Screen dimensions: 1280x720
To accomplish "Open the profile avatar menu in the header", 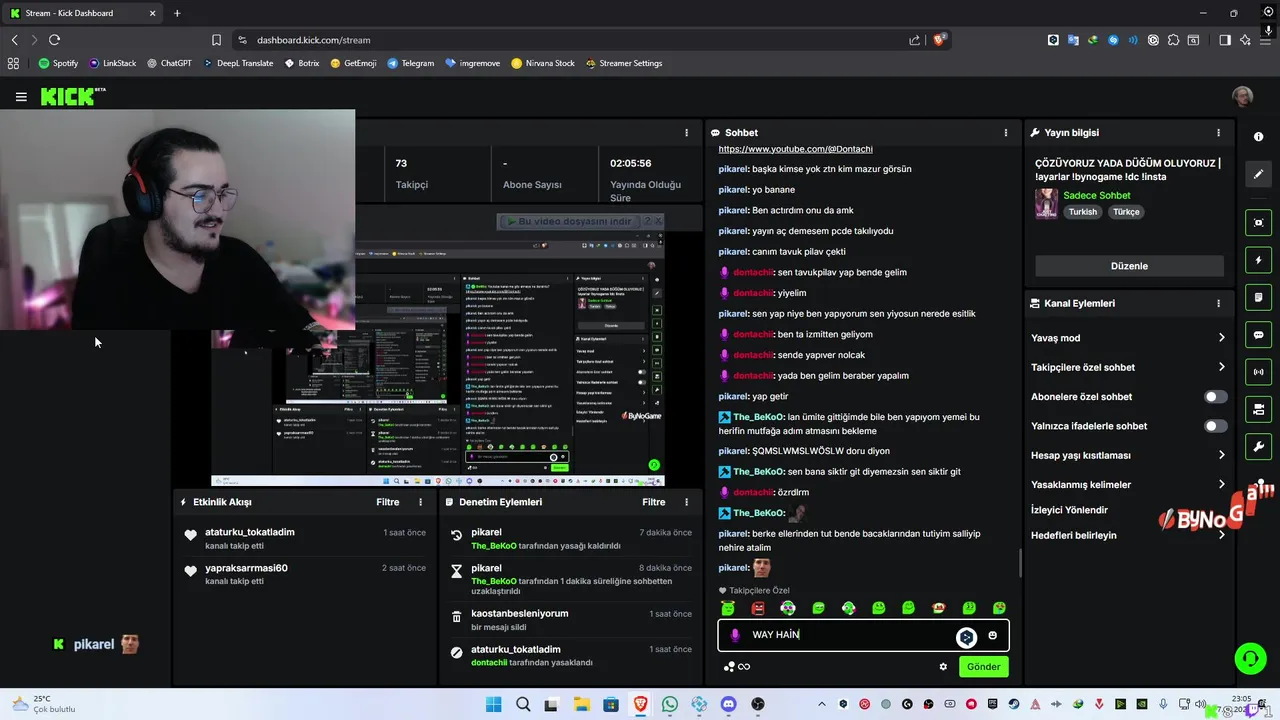I will 1242,97.
